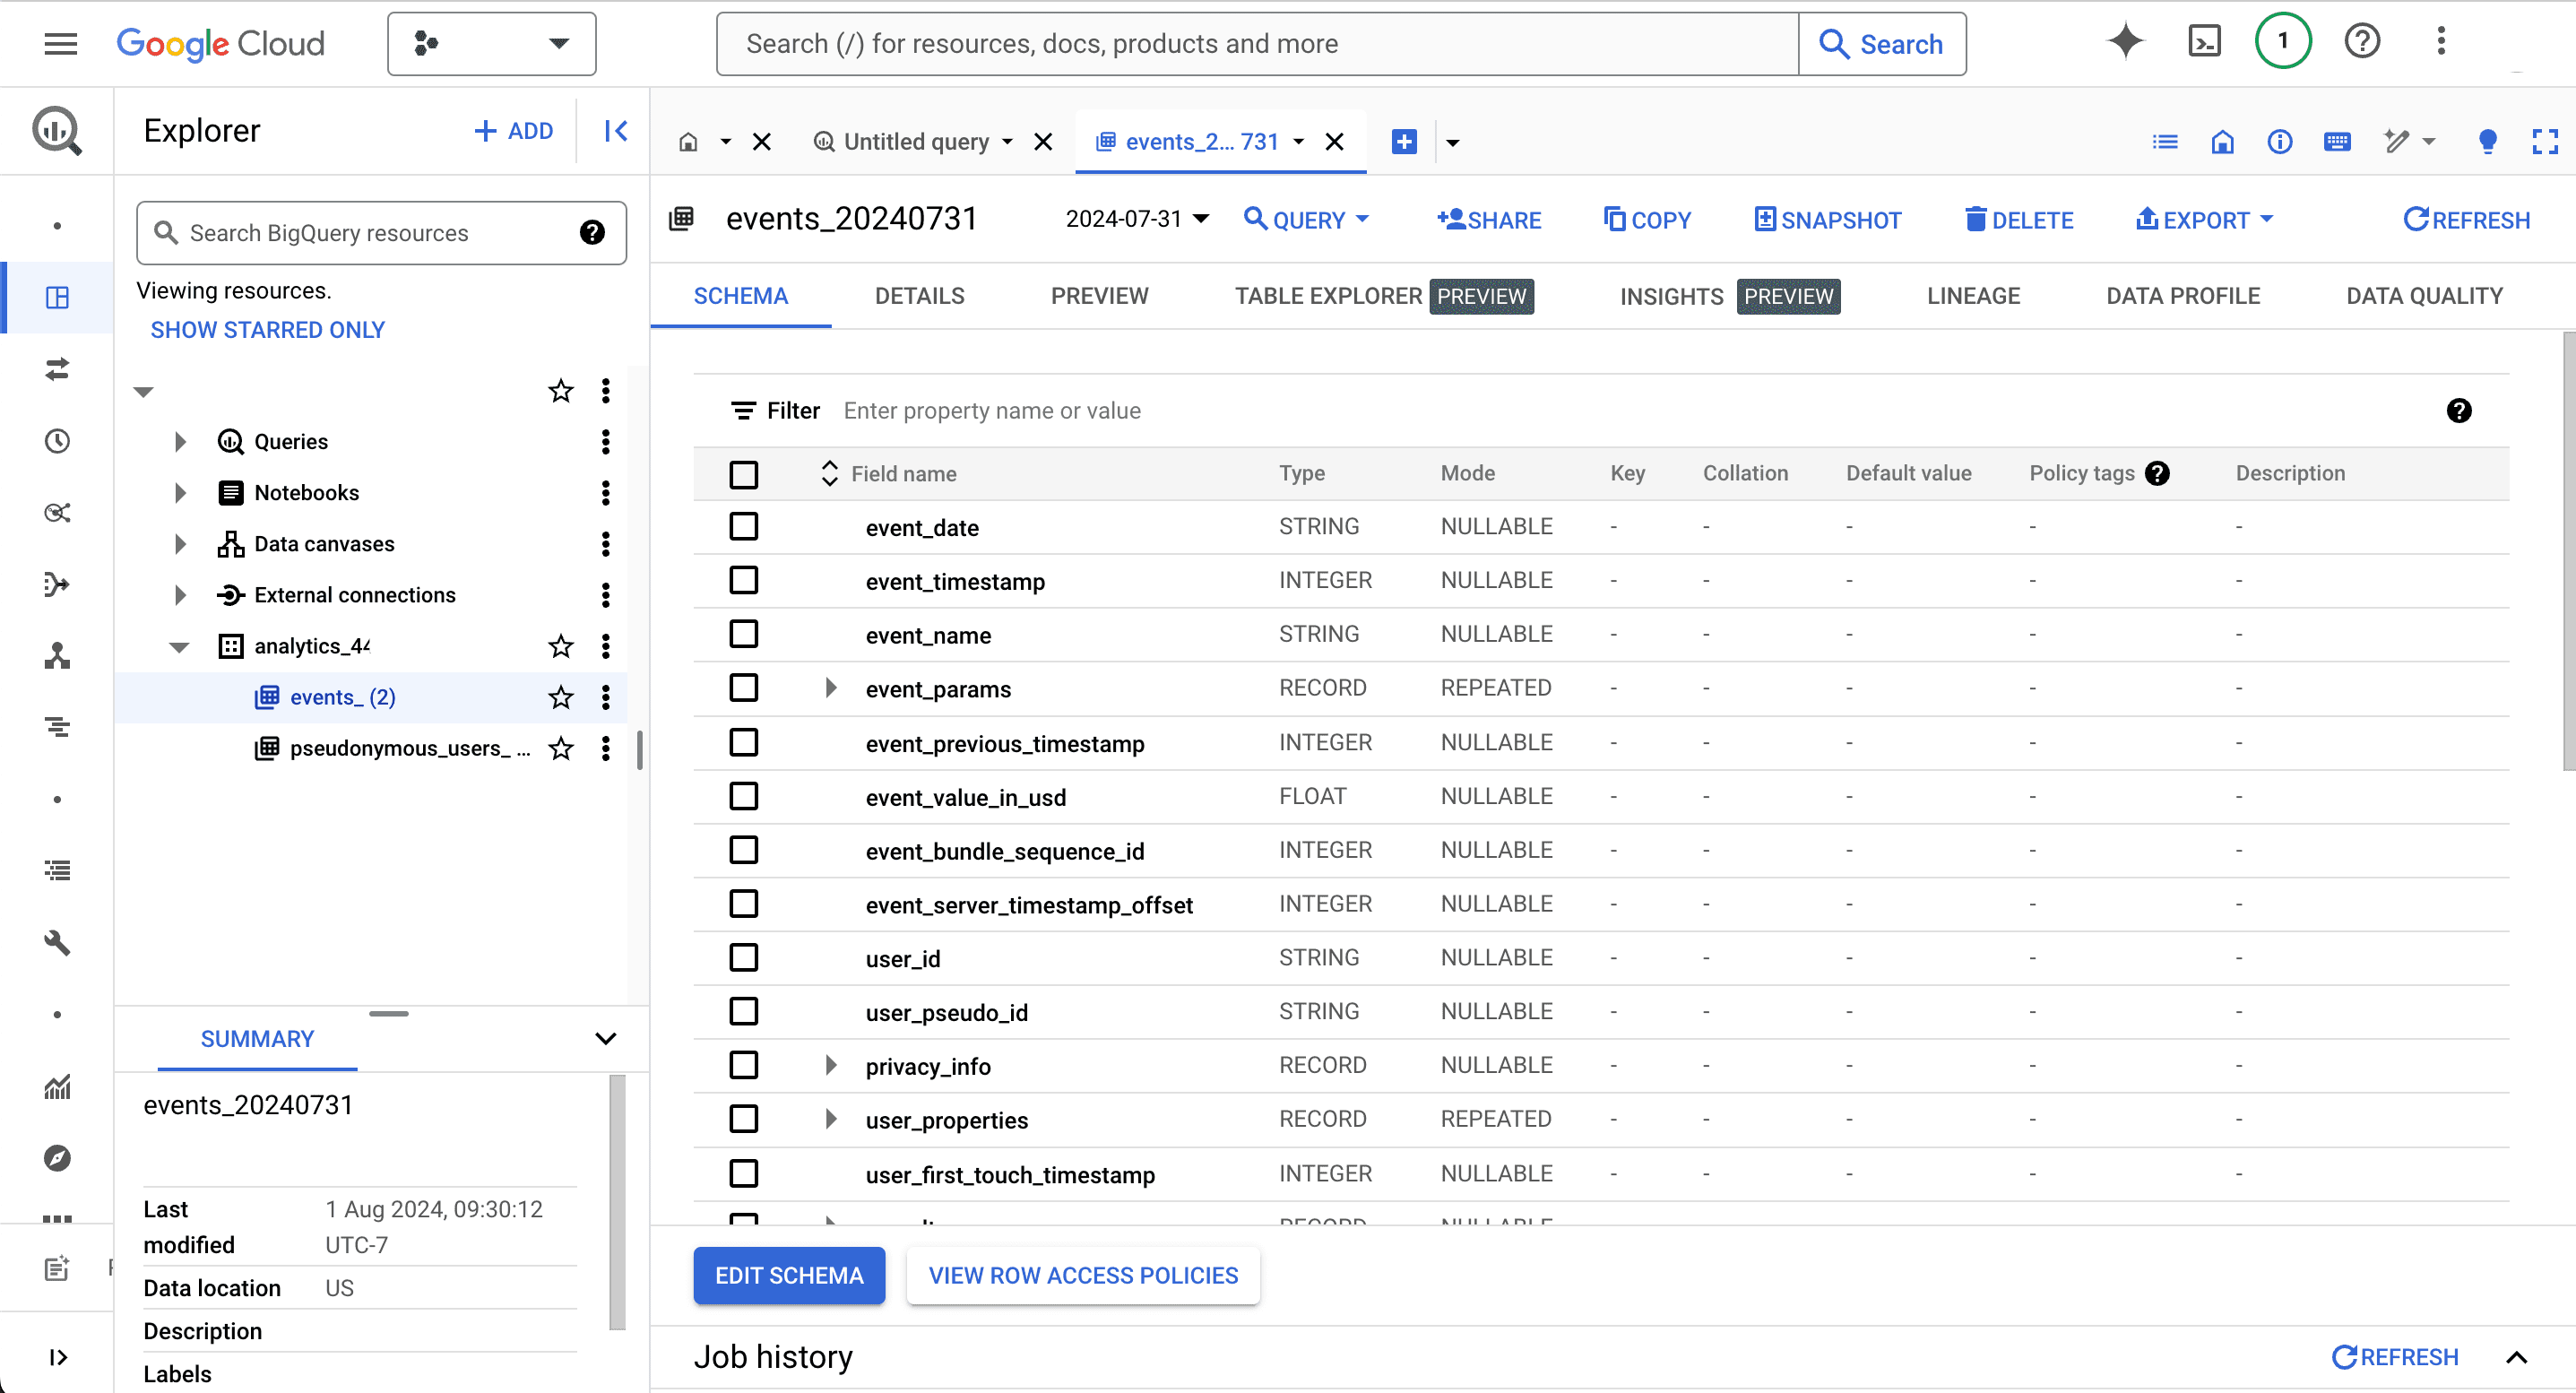2576x1393 pixels.
Task: Select the wrench tool sidebar icon
Action: (57, 942)
